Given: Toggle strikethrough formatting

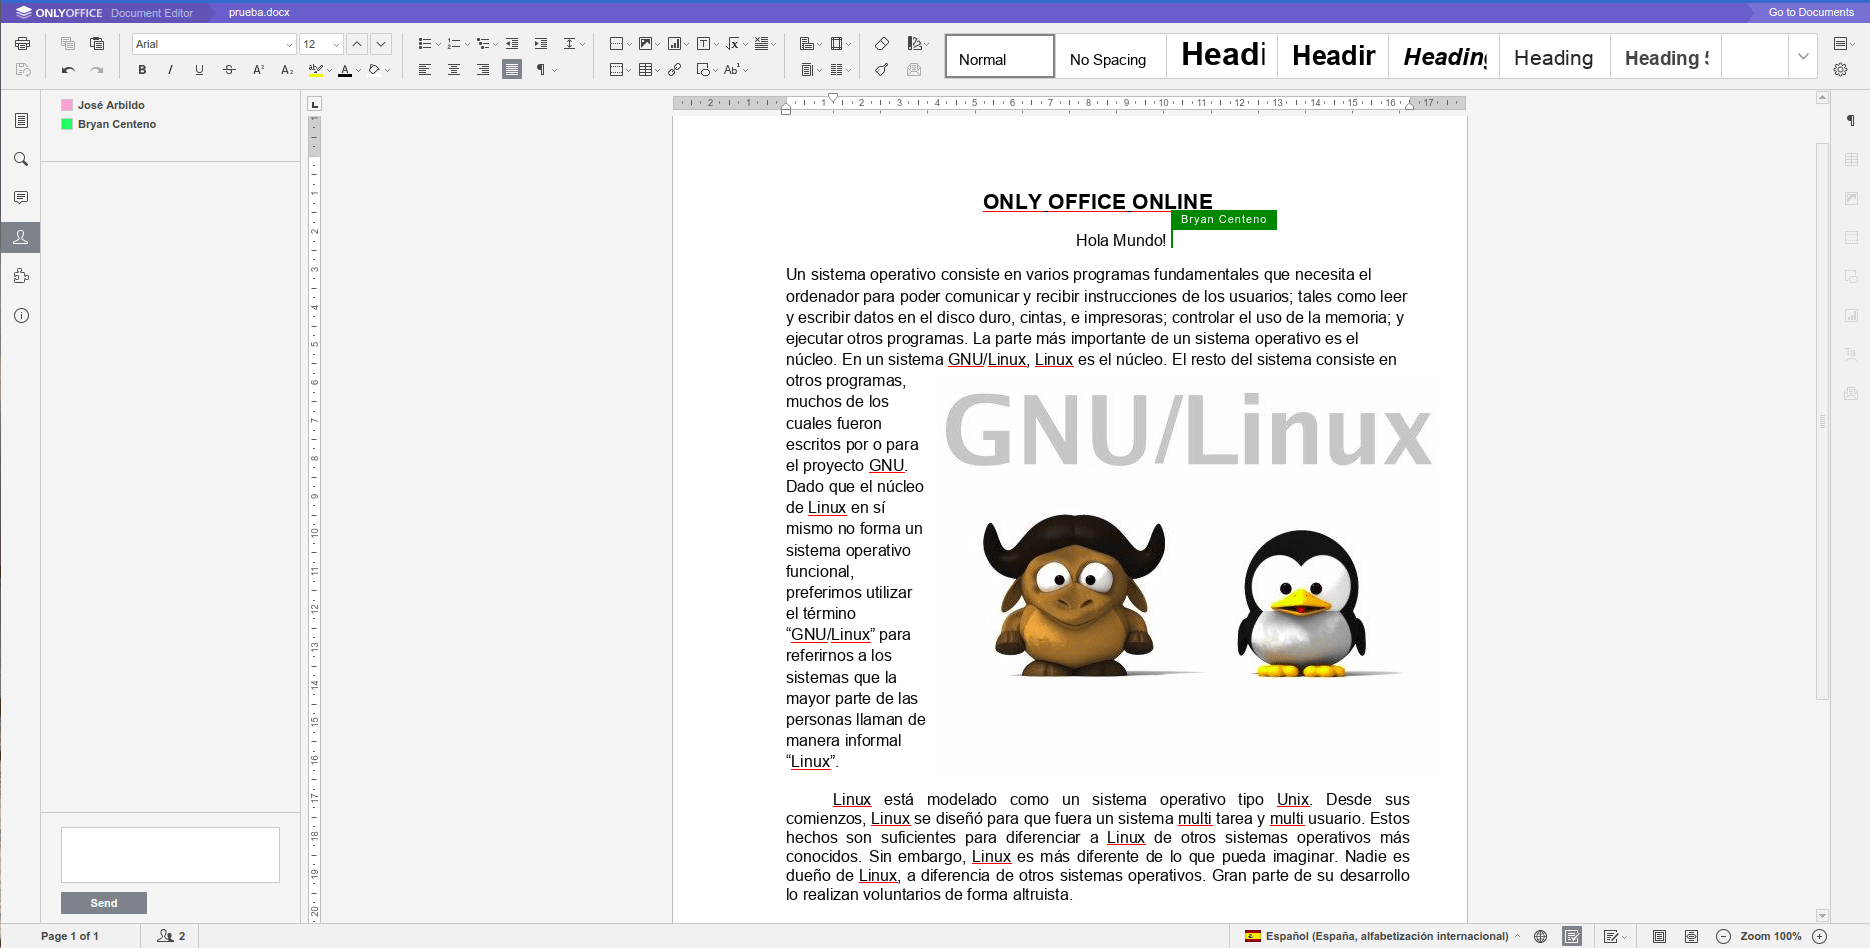Looking at the screenshot, I should click(x=229, y=70).
